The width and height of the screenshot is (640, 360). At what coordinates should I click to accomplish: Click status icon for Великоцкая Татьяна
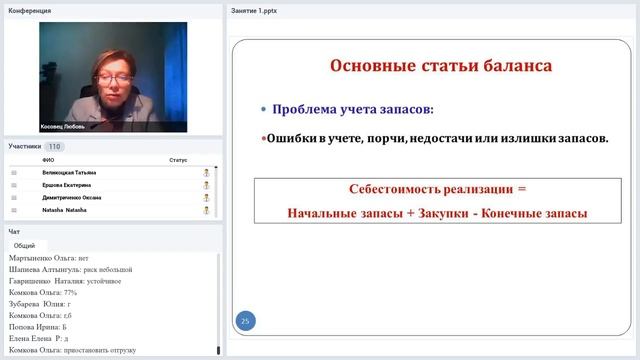[207, 173]
